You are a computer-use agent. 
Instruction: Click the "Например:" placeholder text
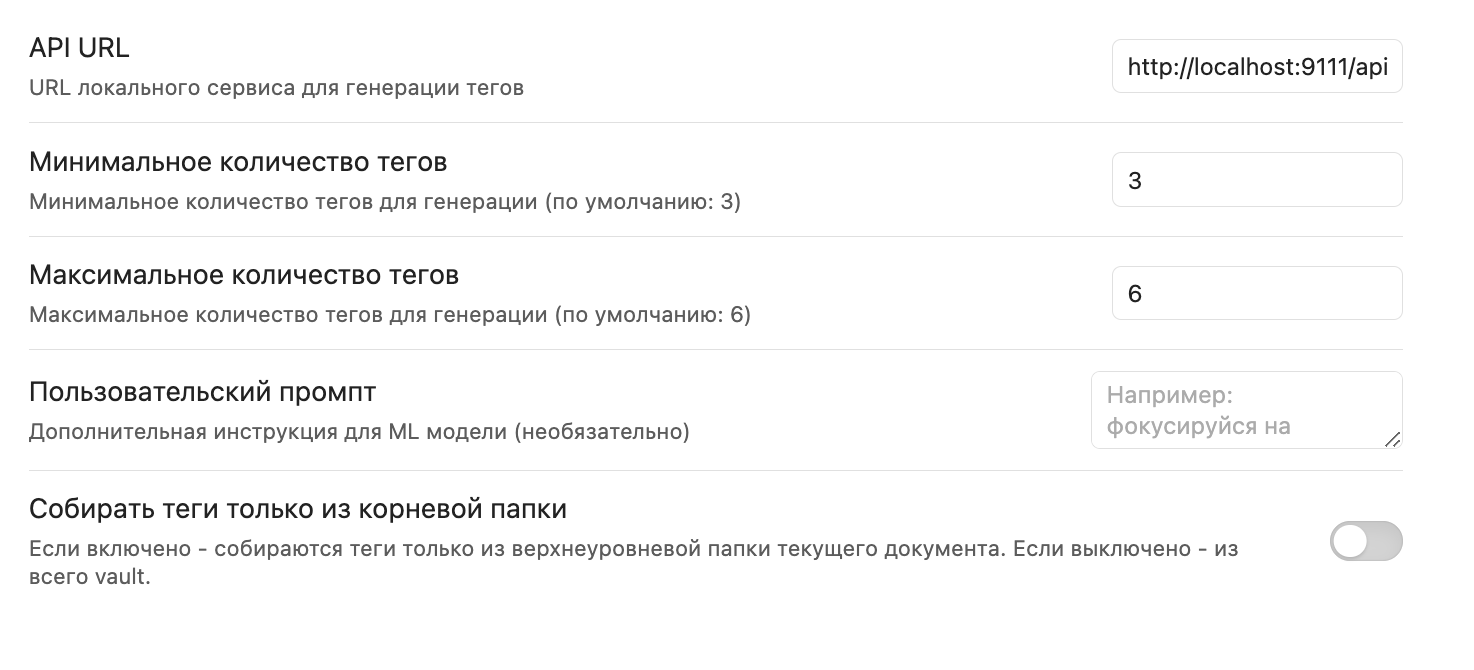point(1166,396)
